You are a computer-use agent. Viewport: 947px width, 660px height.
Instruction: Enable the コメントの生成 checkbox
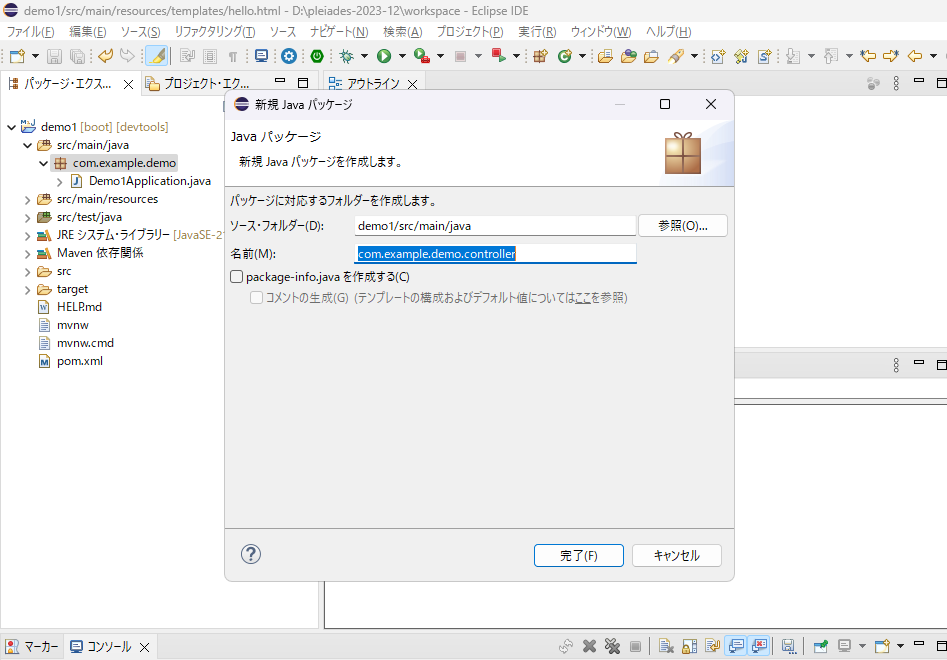255,297
